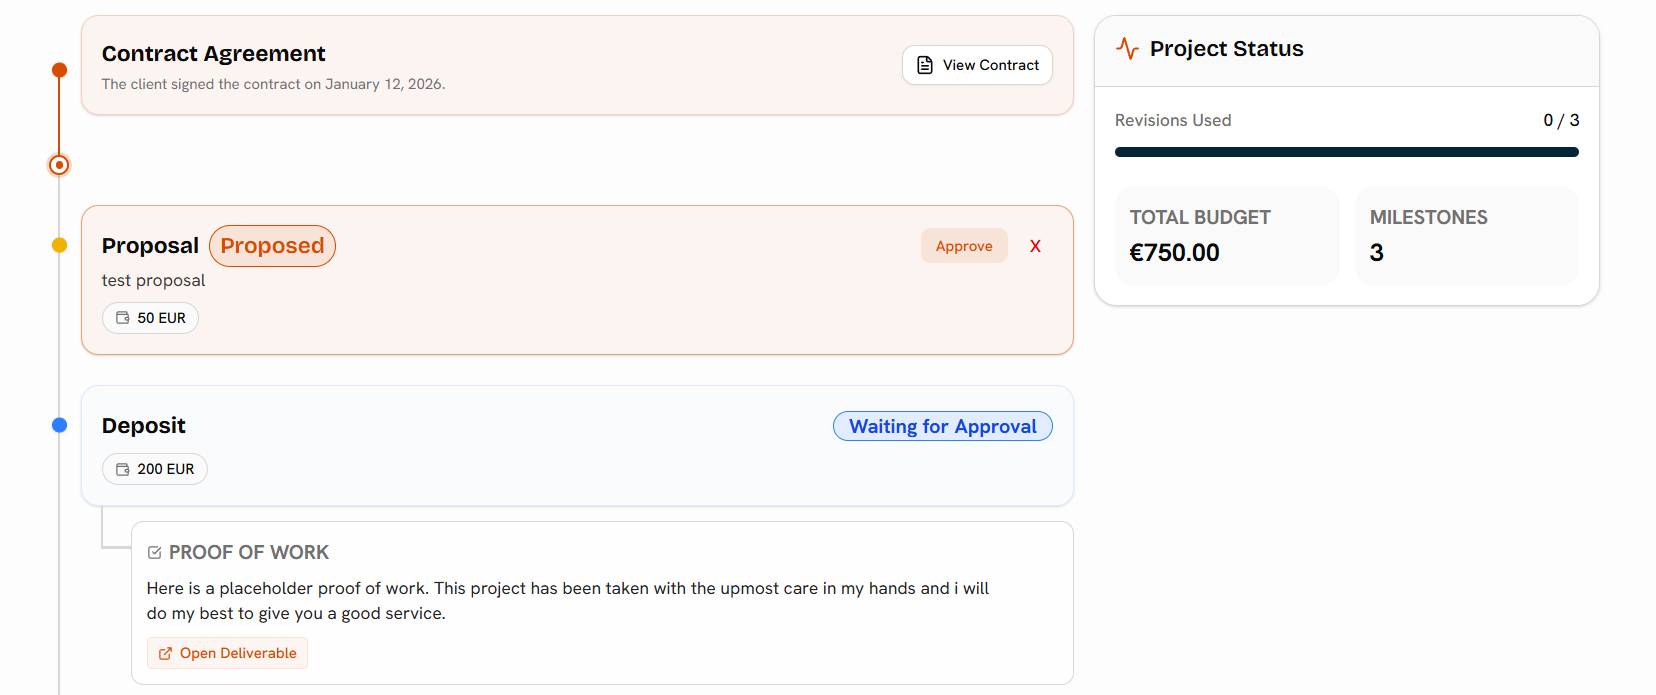Click the 200 EUR deposit amount chip
Screen dimensions: 1656x695
(x=155, y=469)
